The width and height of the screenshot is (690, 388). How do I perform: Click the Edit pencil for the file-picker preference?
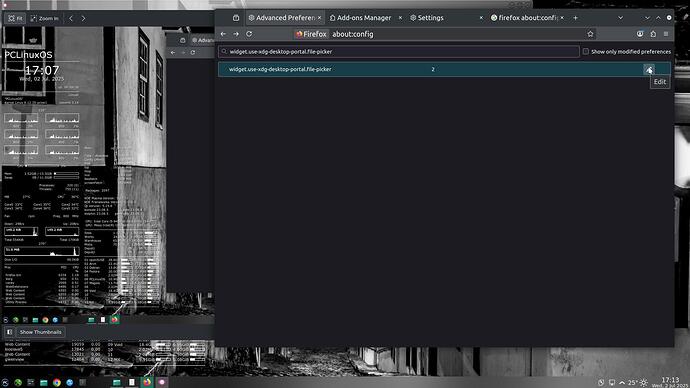[x=649, y=70]
